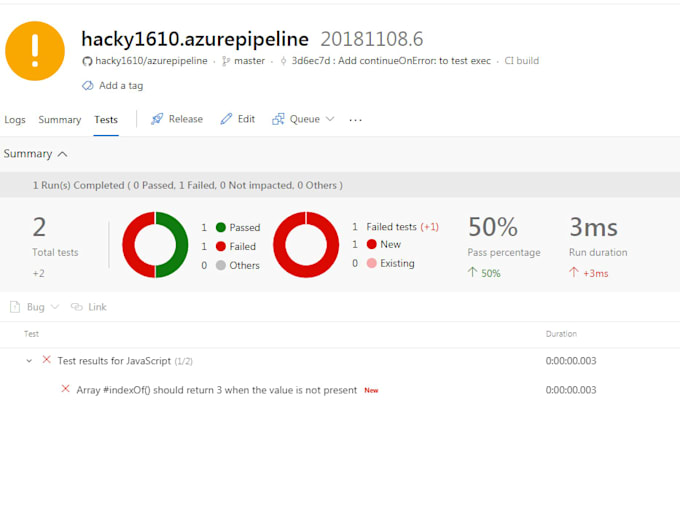Click the green Passed legend dot

tap(221, 227)
